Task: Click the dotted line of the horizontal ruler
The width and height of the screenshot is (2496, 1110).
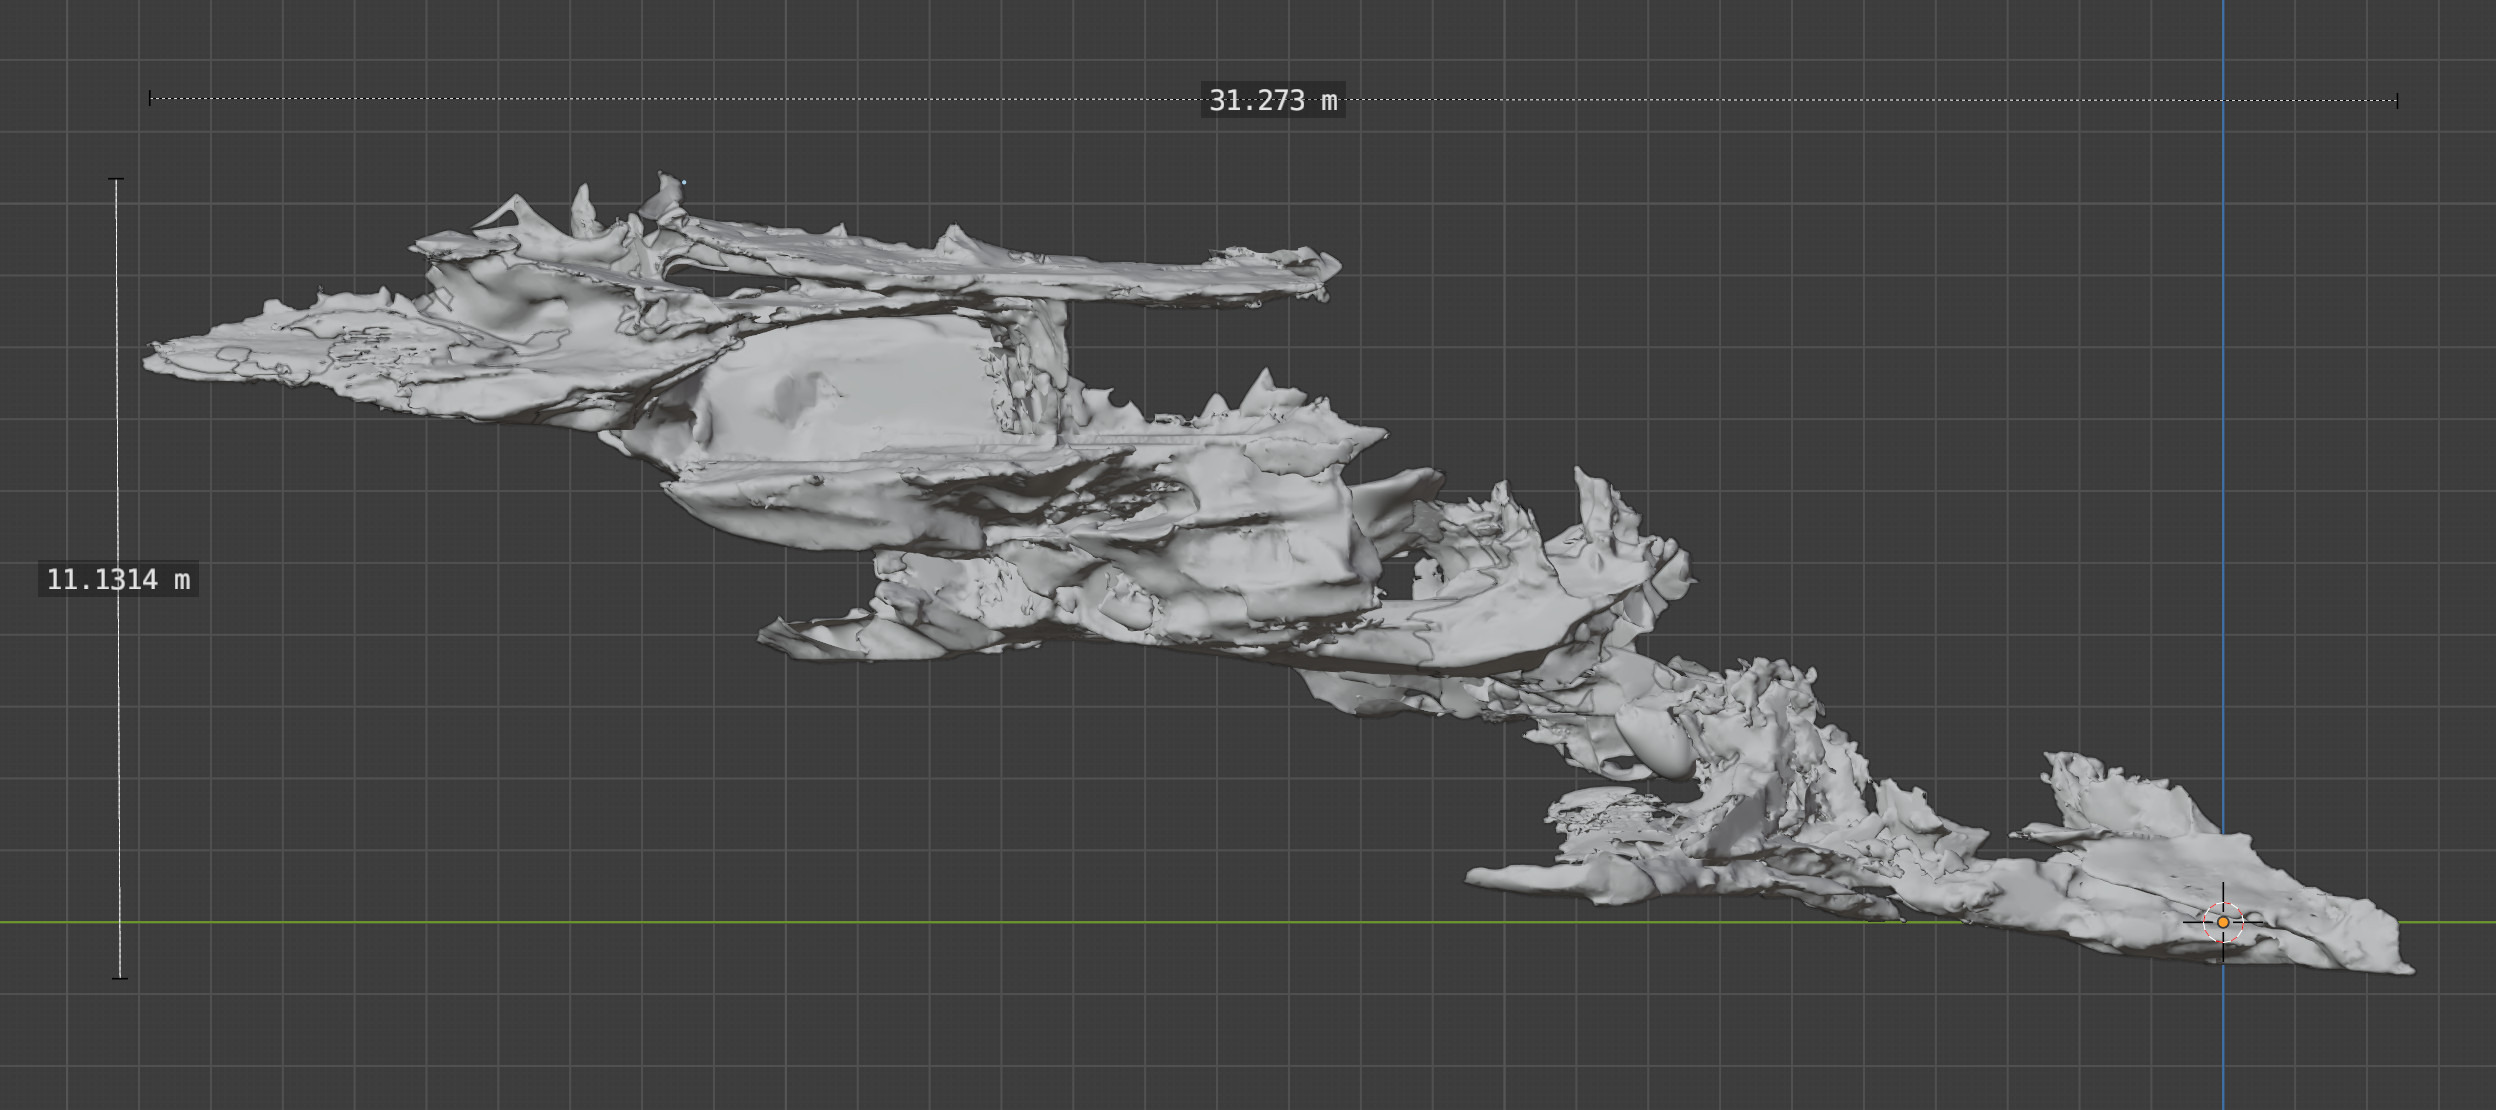Action: pos(700,99)
